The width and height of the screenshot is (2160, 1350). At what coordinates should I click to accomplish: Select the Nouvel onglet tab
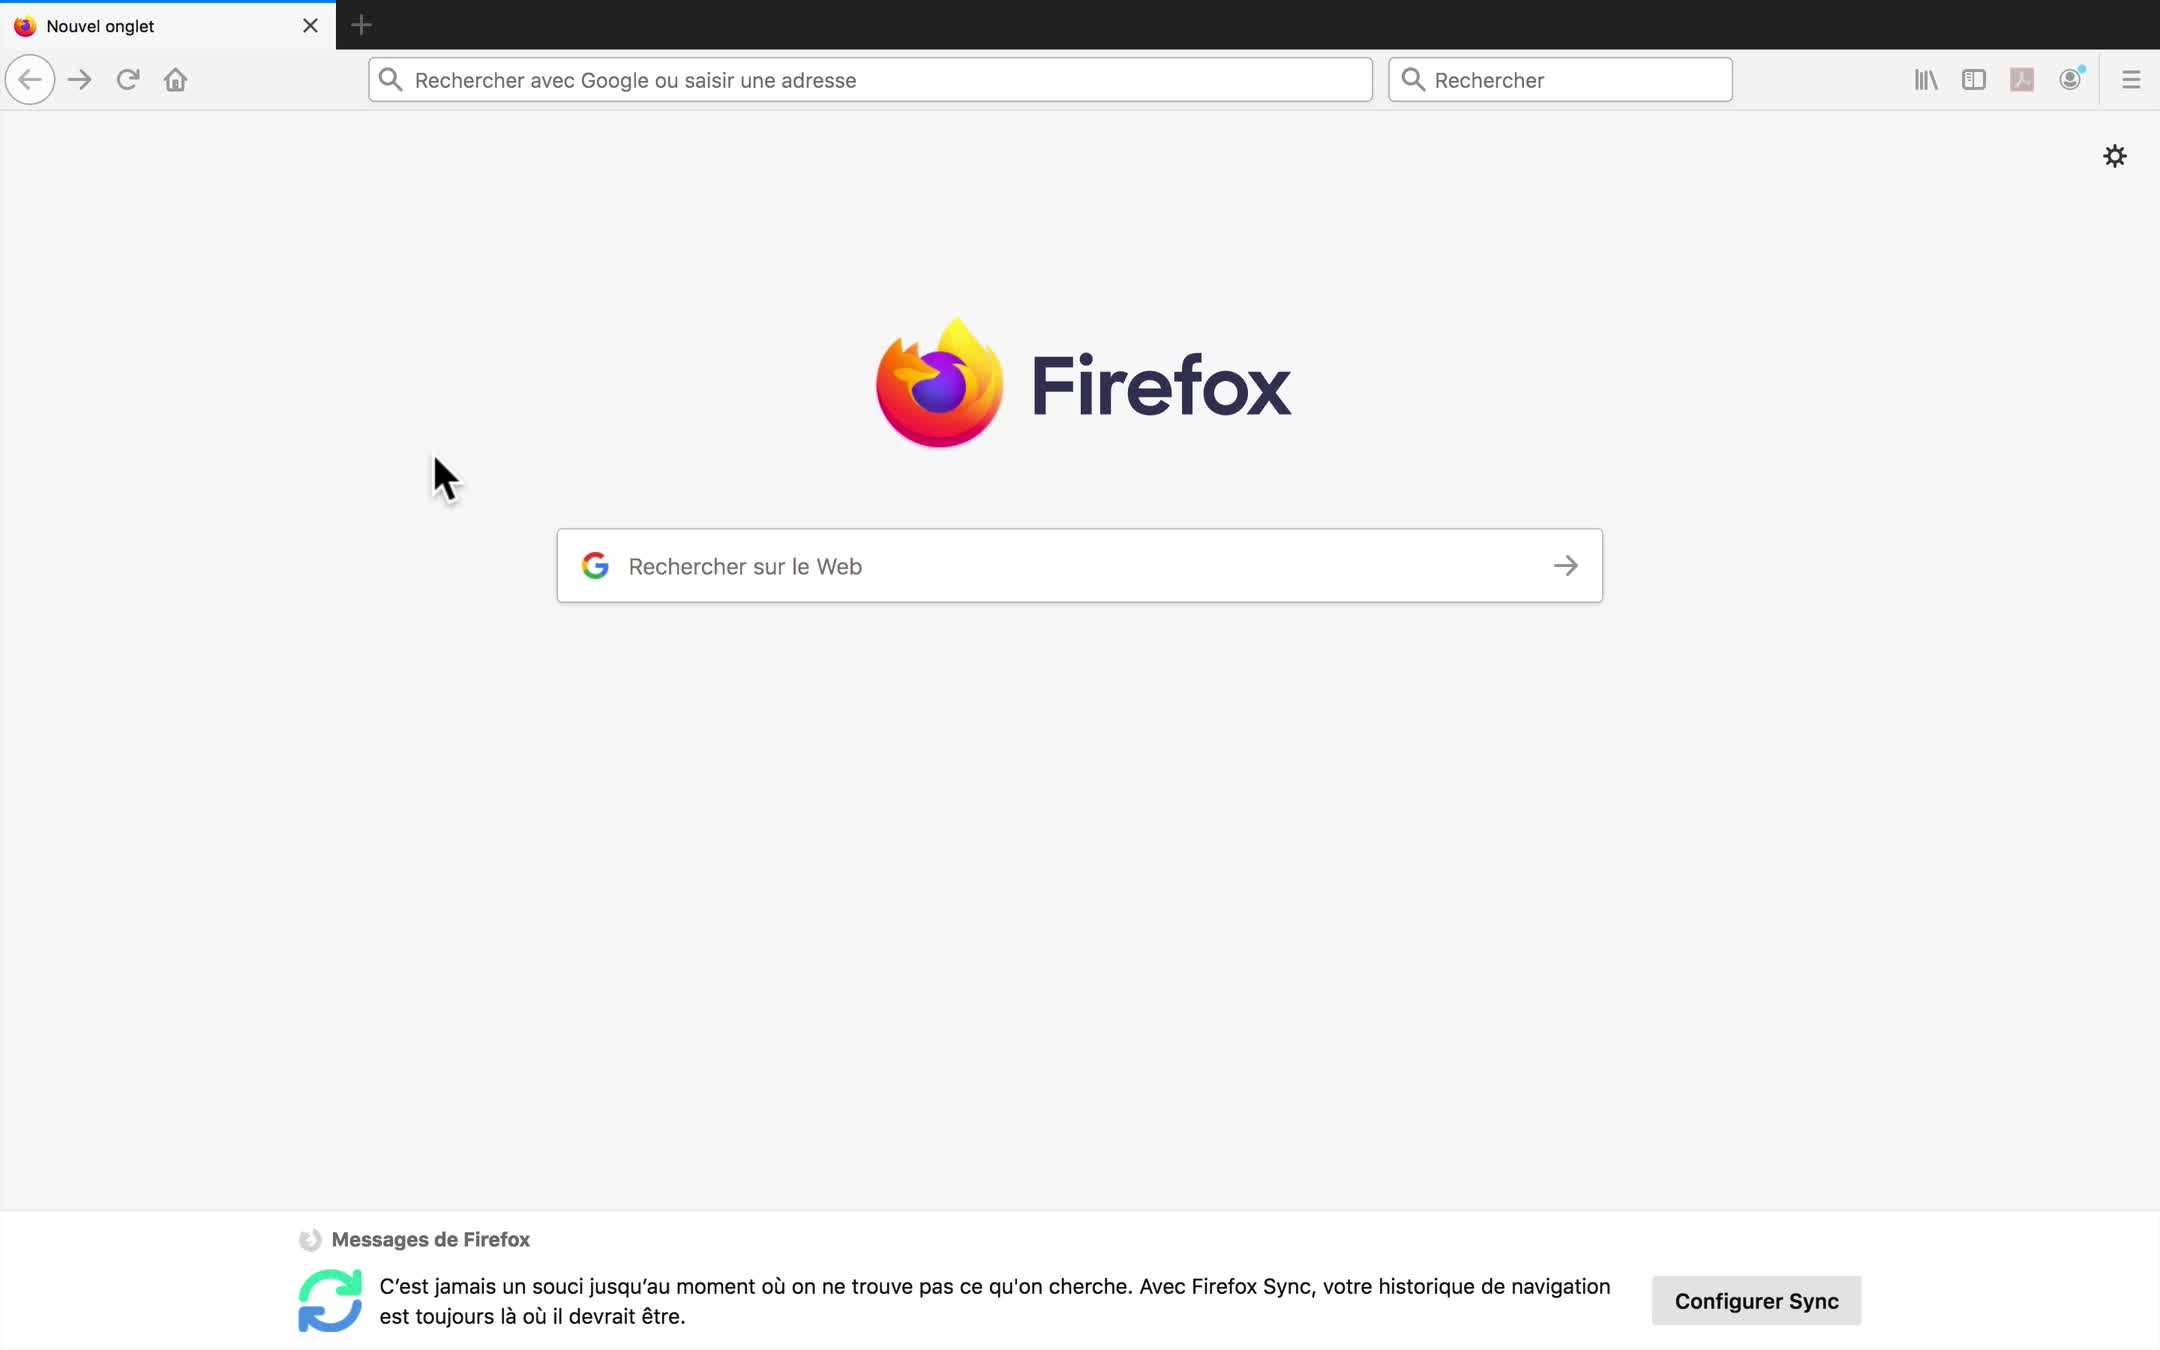click(x=168, y=26)
